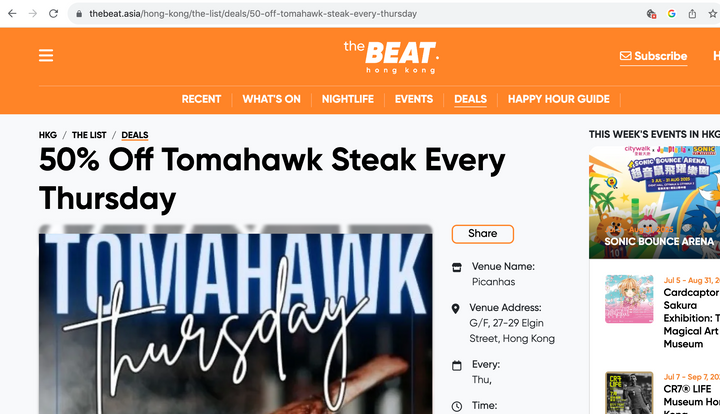The image size is (720, 414).
Task: Click the Google icon in address bar
Action: [x=671, y=14]
